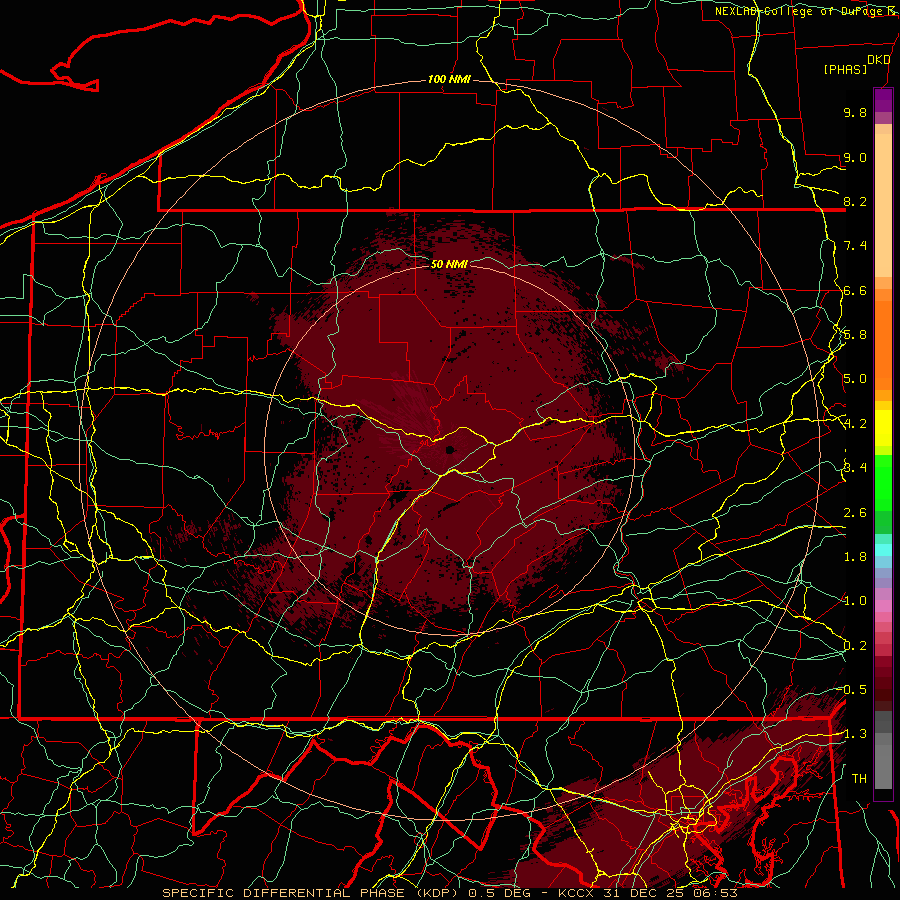Image resolution: width=900 pixels, height=900 pixels.
Task: Click the 100 NMI range ring label
Action: 449,79
